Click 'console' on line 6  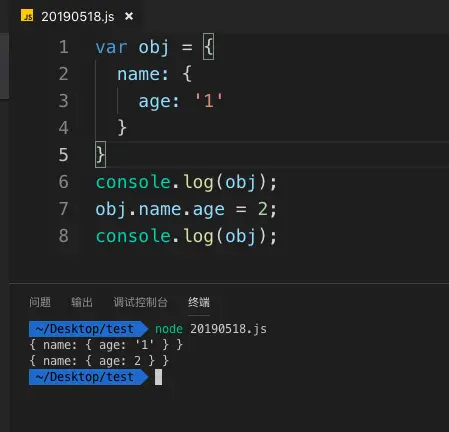point(133,182)
